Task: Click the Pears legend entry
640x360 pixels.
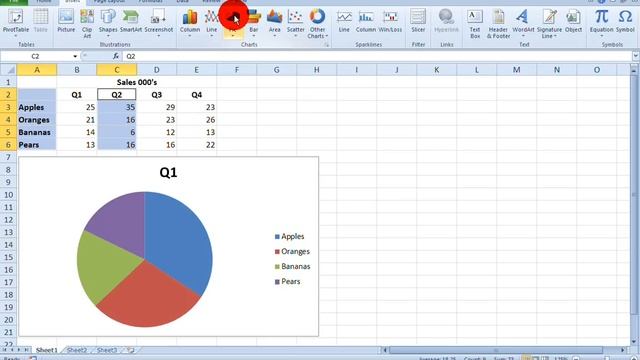Action: tap(287, 282)
